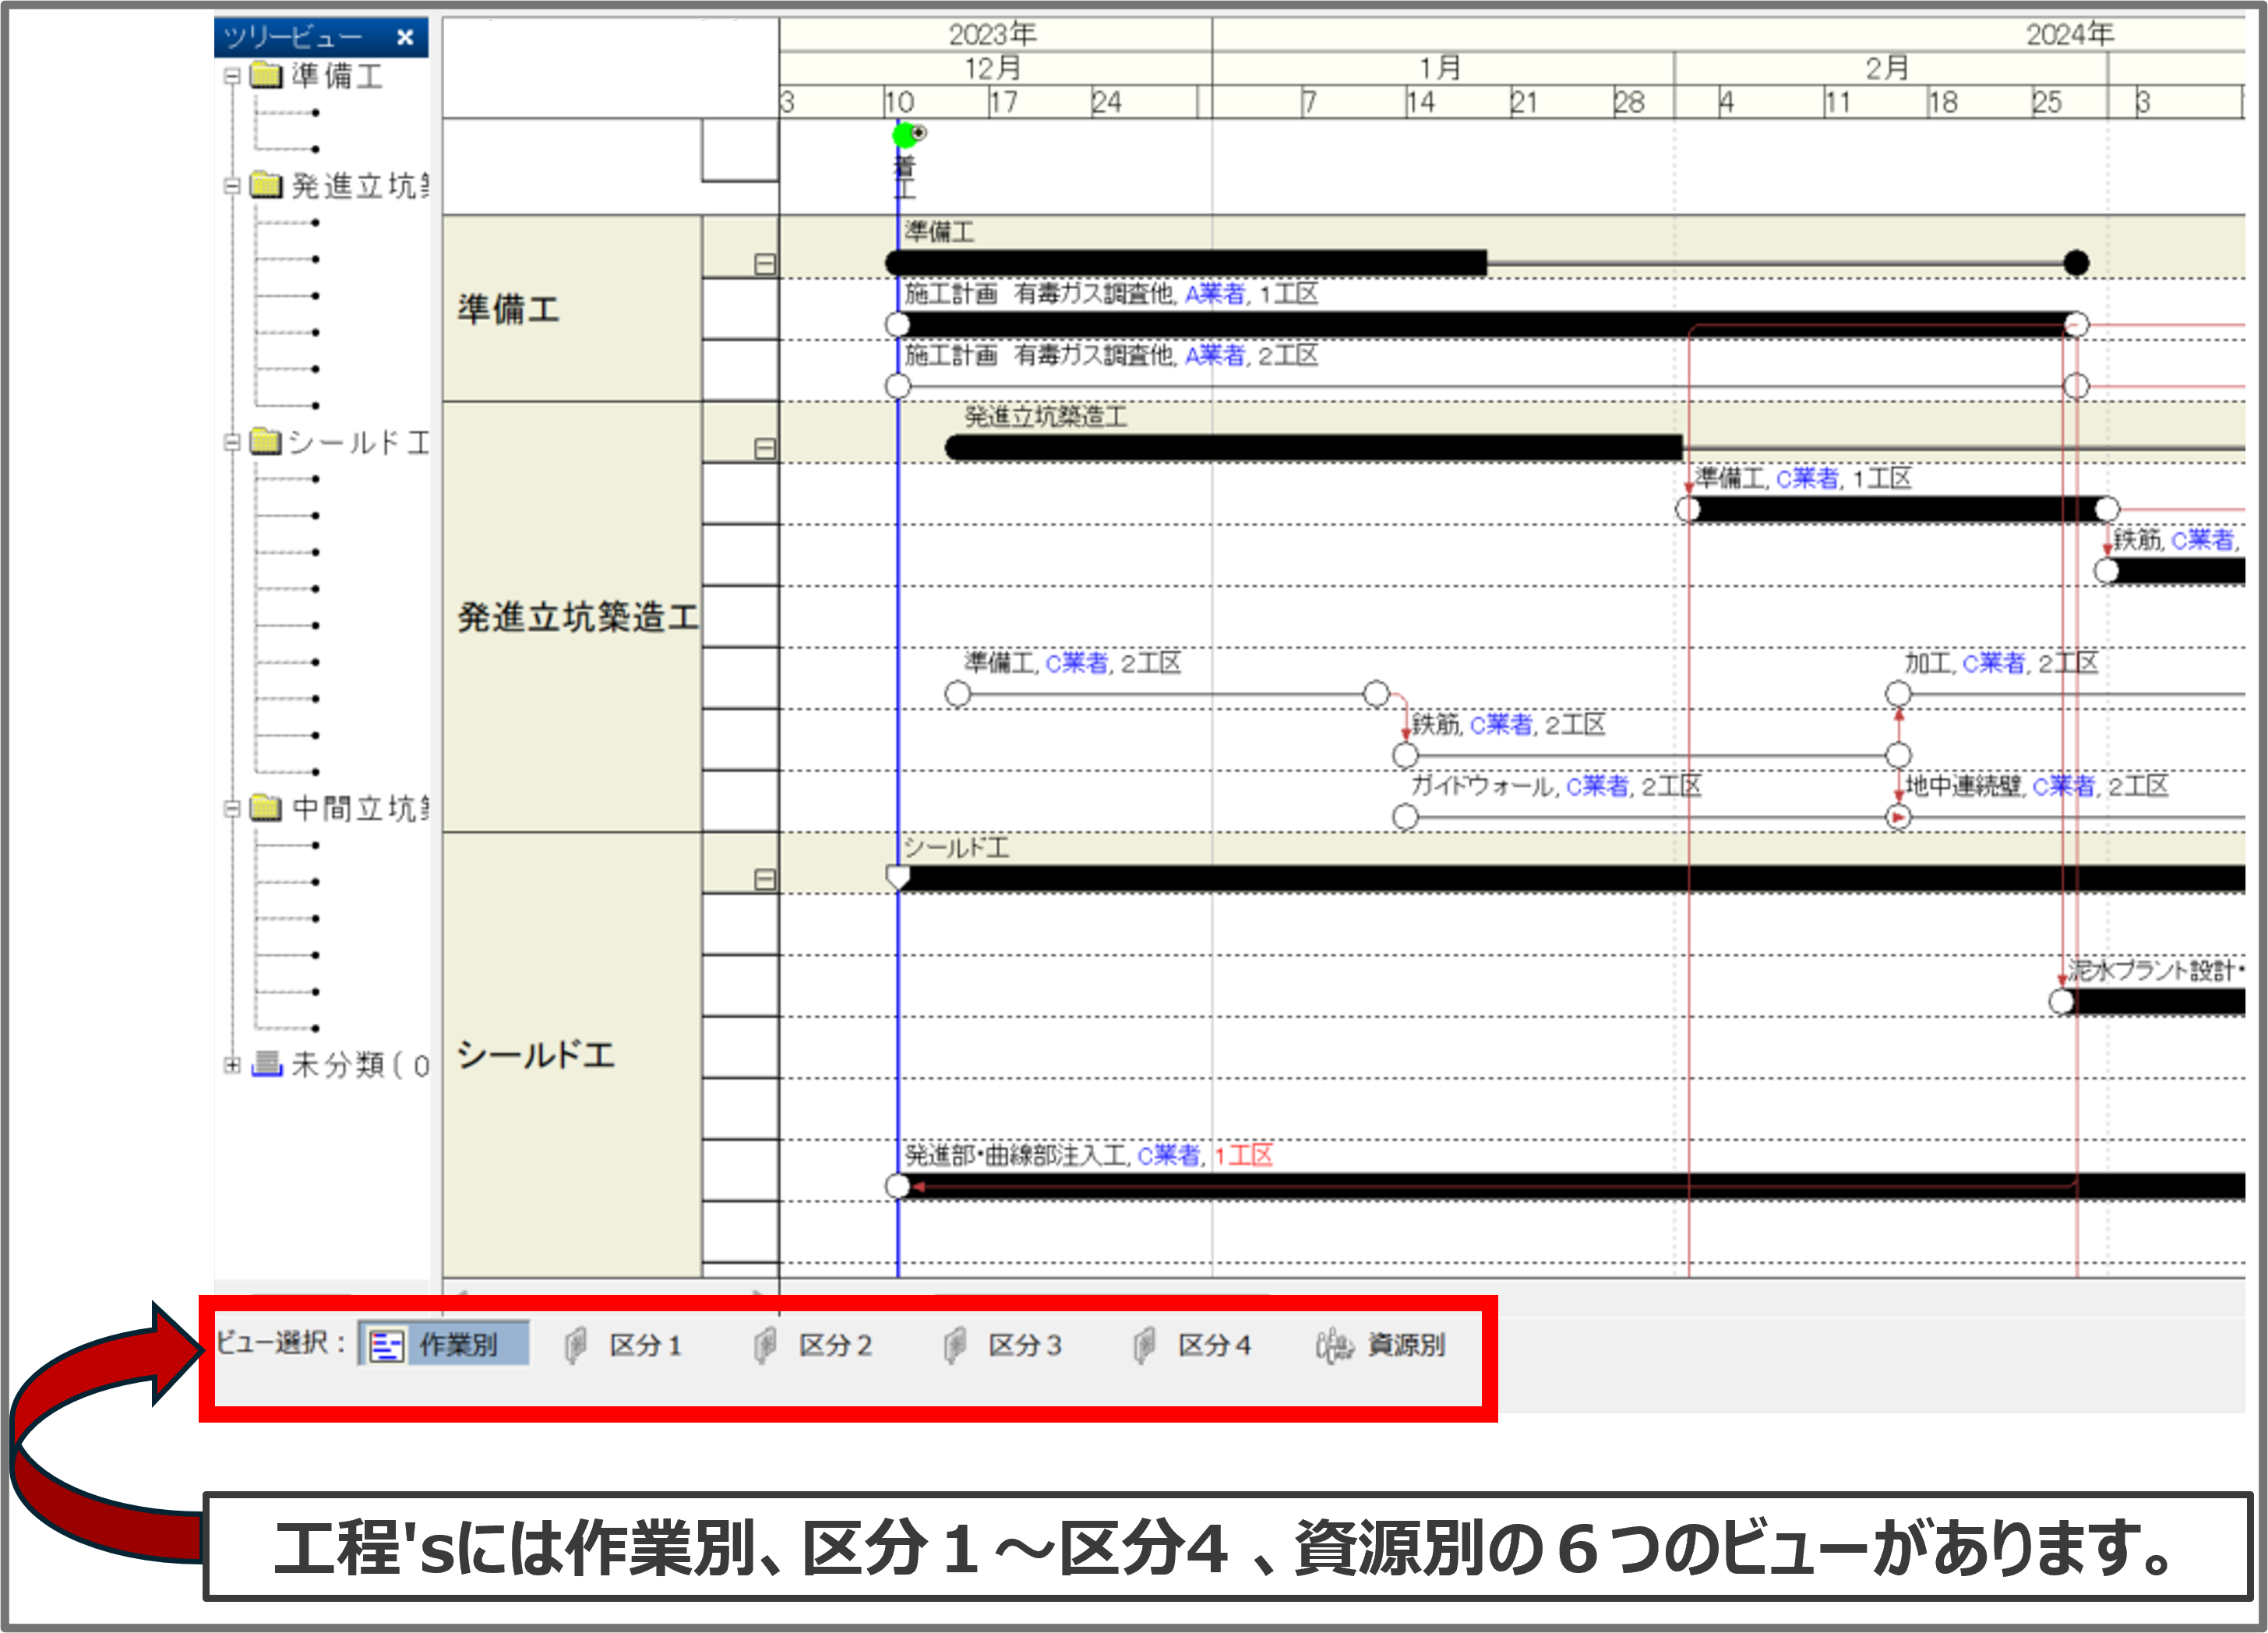Select the 作業別 view icon
This screenshot has height=1633, width=2268.
pos(386,1345)
